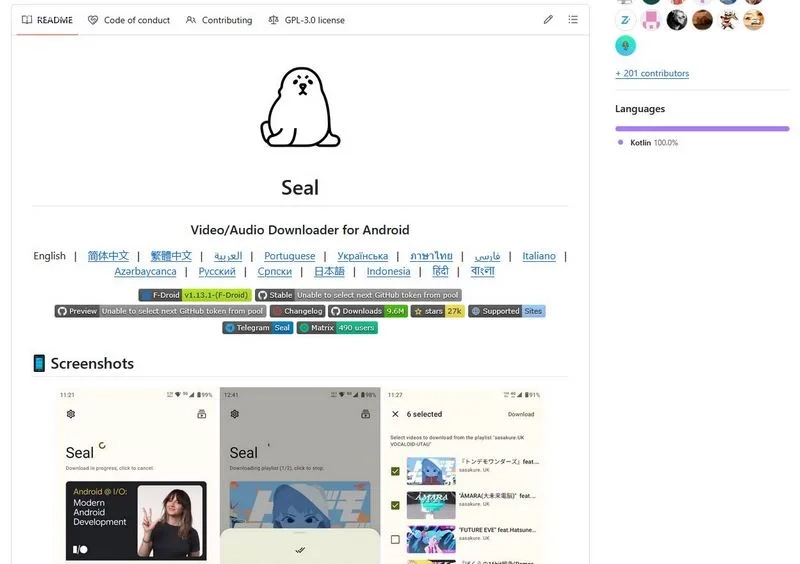The image size is (800, 564).
Task: Open the Contributing tab
Action: [219, 20]
